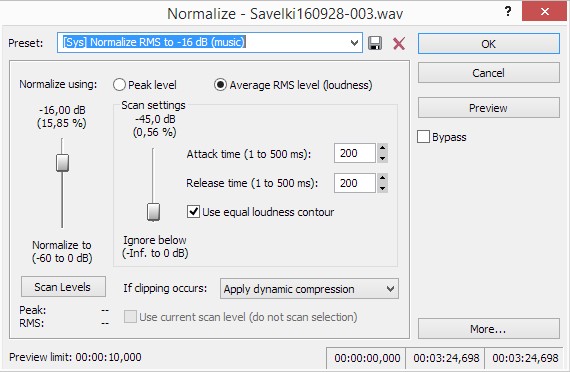Click inside the Attack time field
The image size is (570, 372).
click(354, 153)
